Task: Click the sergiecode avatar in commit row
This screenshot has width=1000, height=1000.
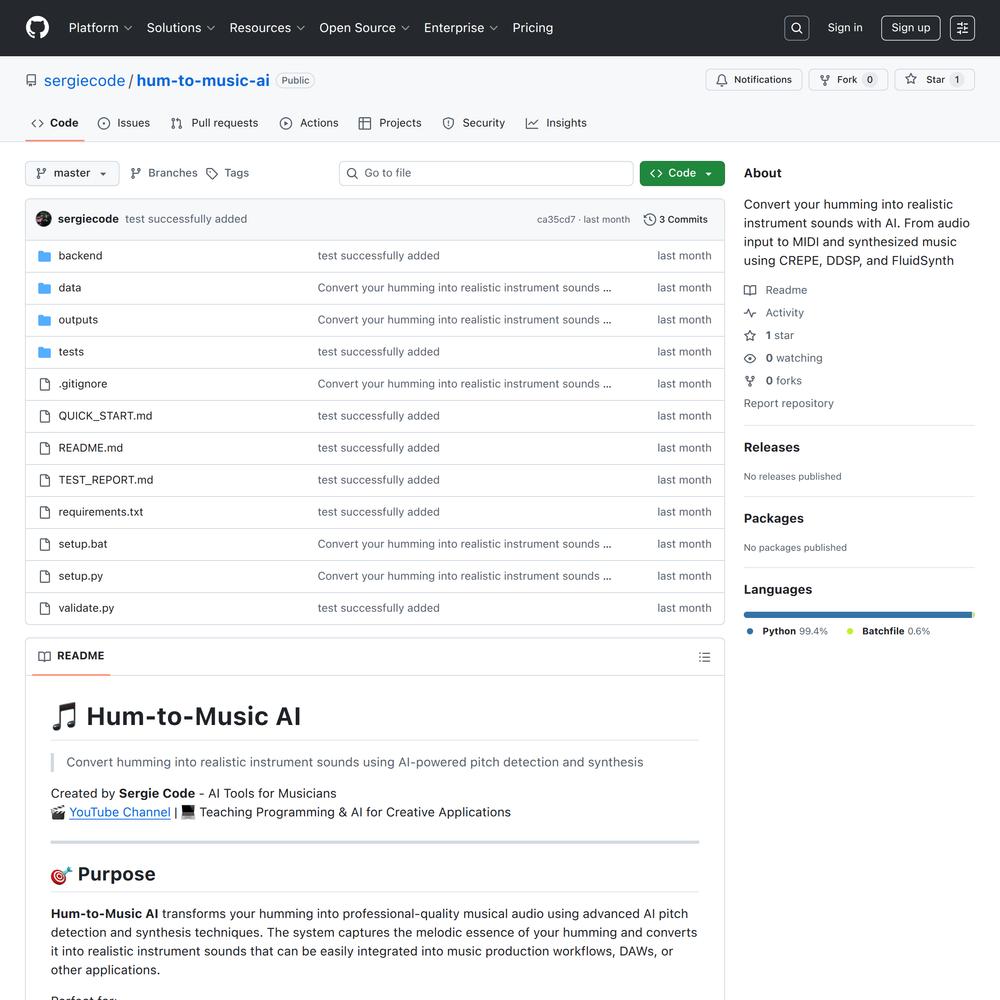Action: (x=43, y=219)
